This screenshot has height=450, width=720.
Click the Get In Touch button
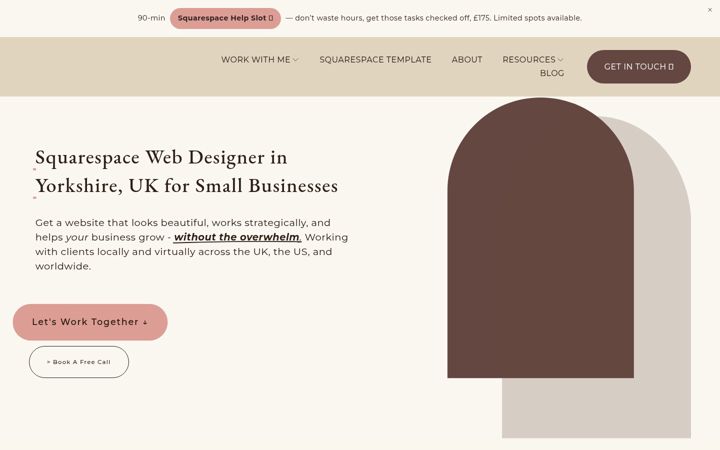(x=639, y=67)
